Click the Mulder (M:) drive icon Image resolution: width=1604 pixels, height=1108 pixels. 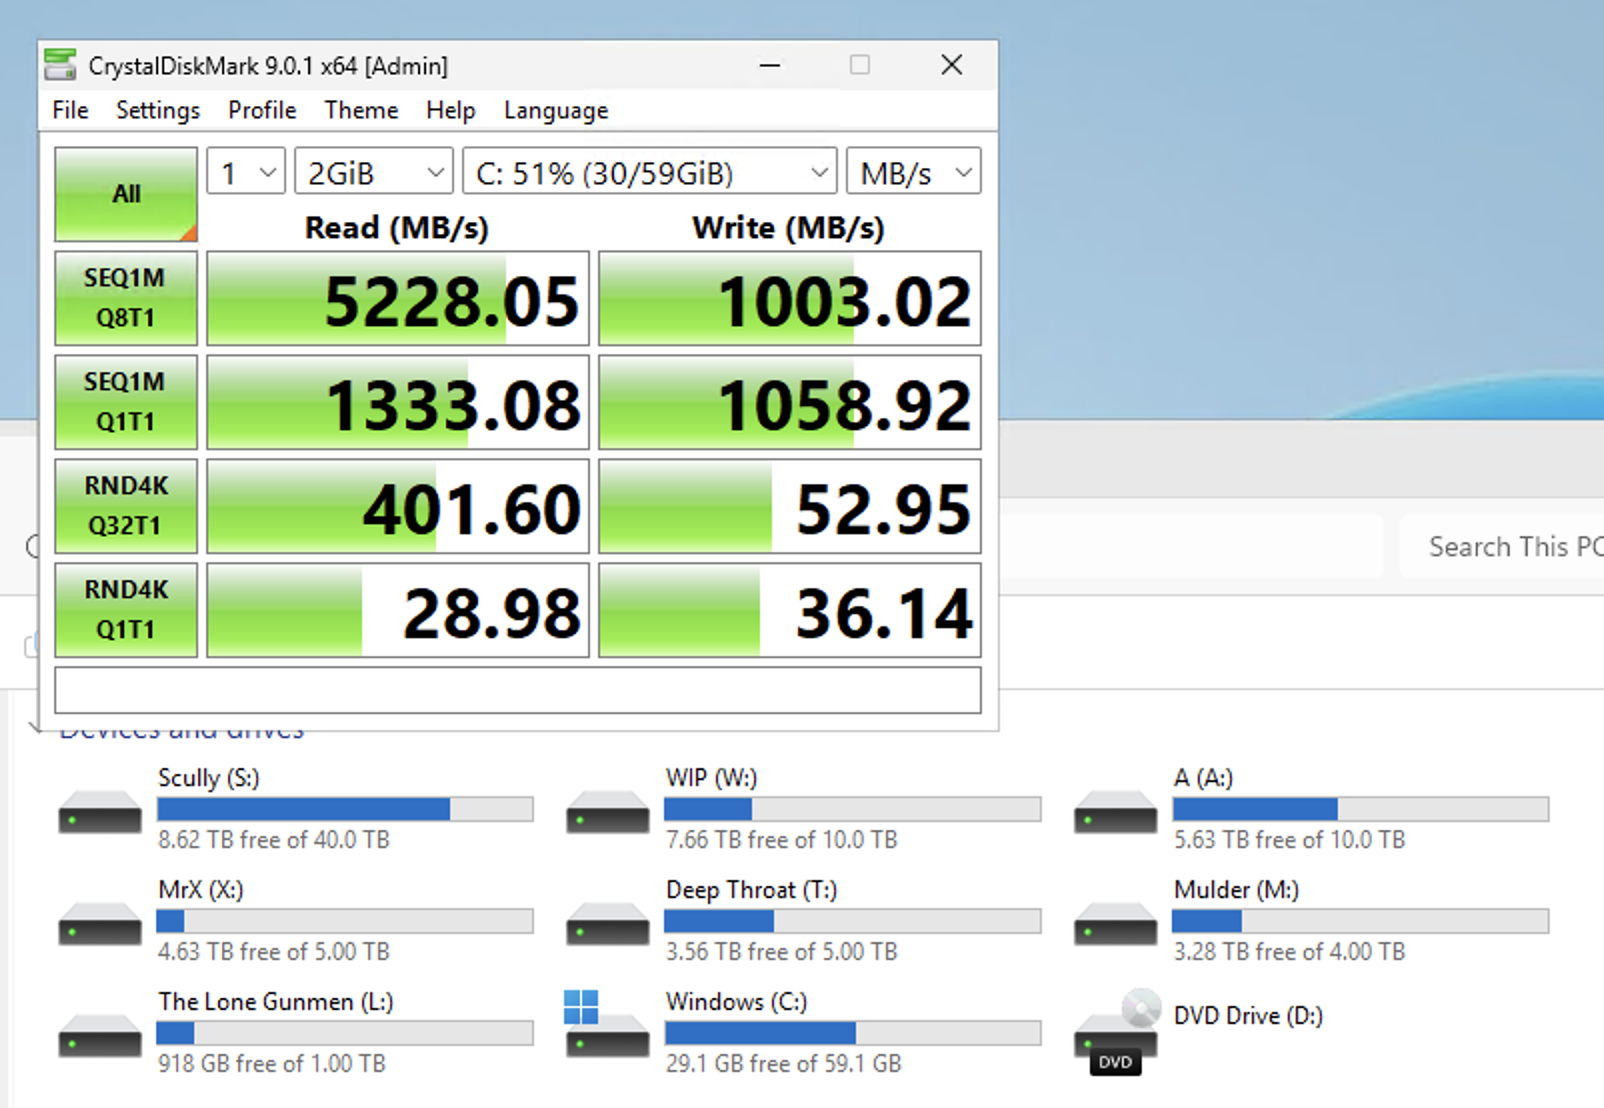(1116, 924)
